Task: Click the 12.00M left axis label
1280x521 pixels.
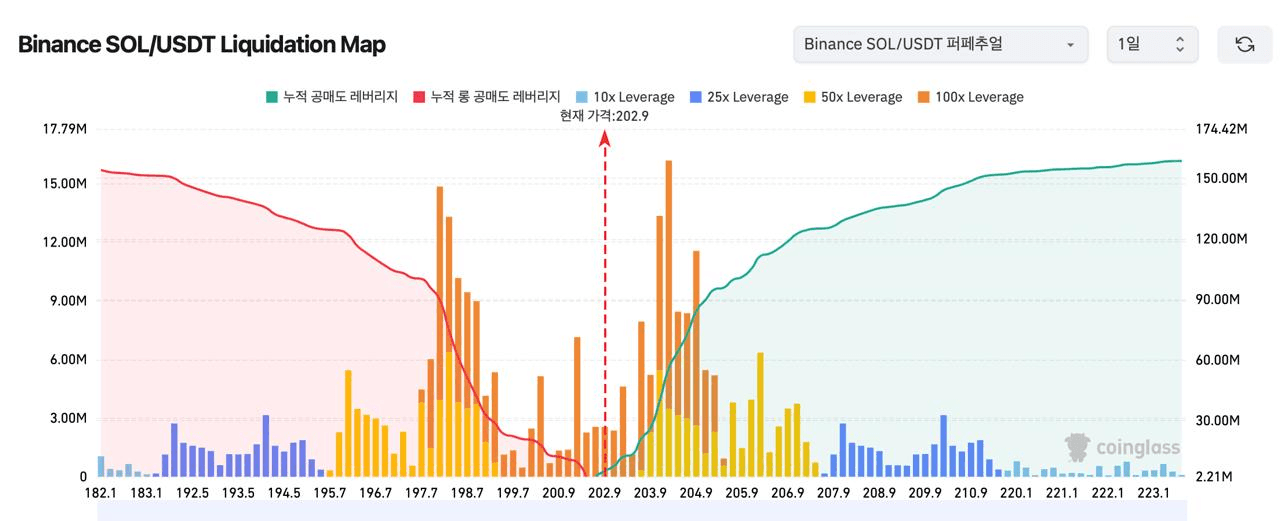Action: click(x=66, y=242)
